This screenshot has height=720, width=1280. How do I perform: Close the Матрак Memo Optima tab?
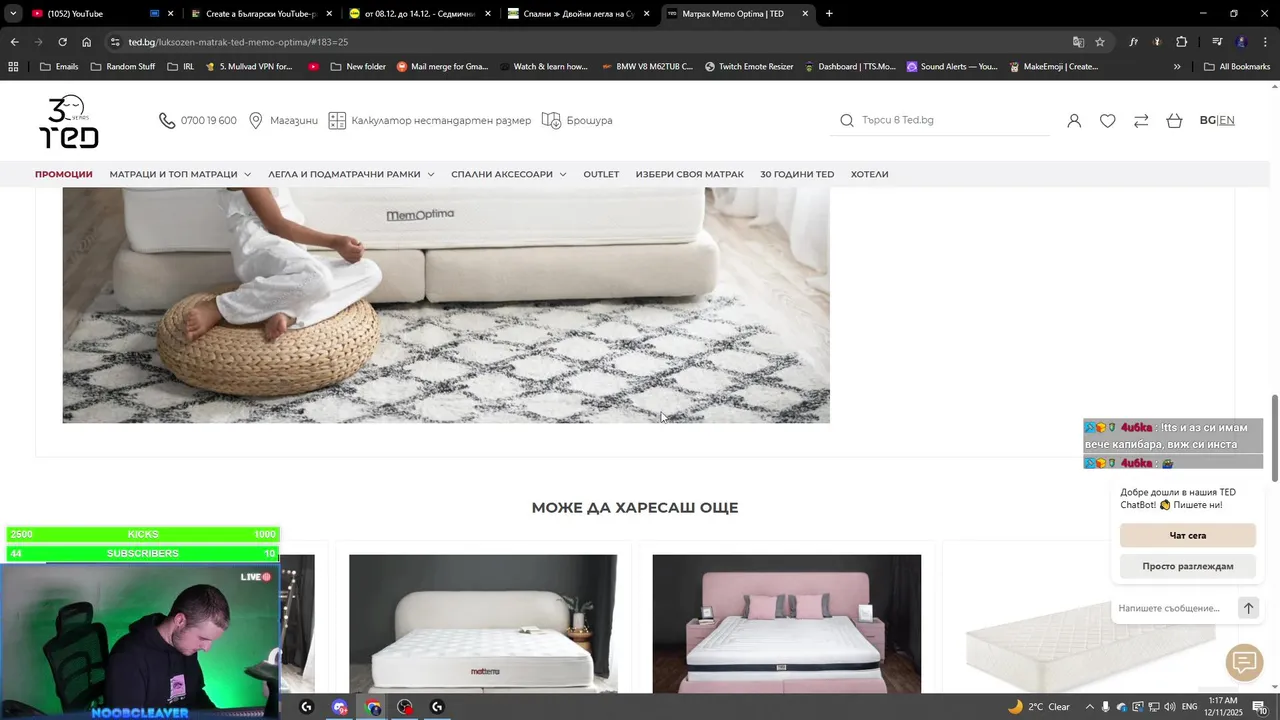pyautogui.click(x=805, y=14)
